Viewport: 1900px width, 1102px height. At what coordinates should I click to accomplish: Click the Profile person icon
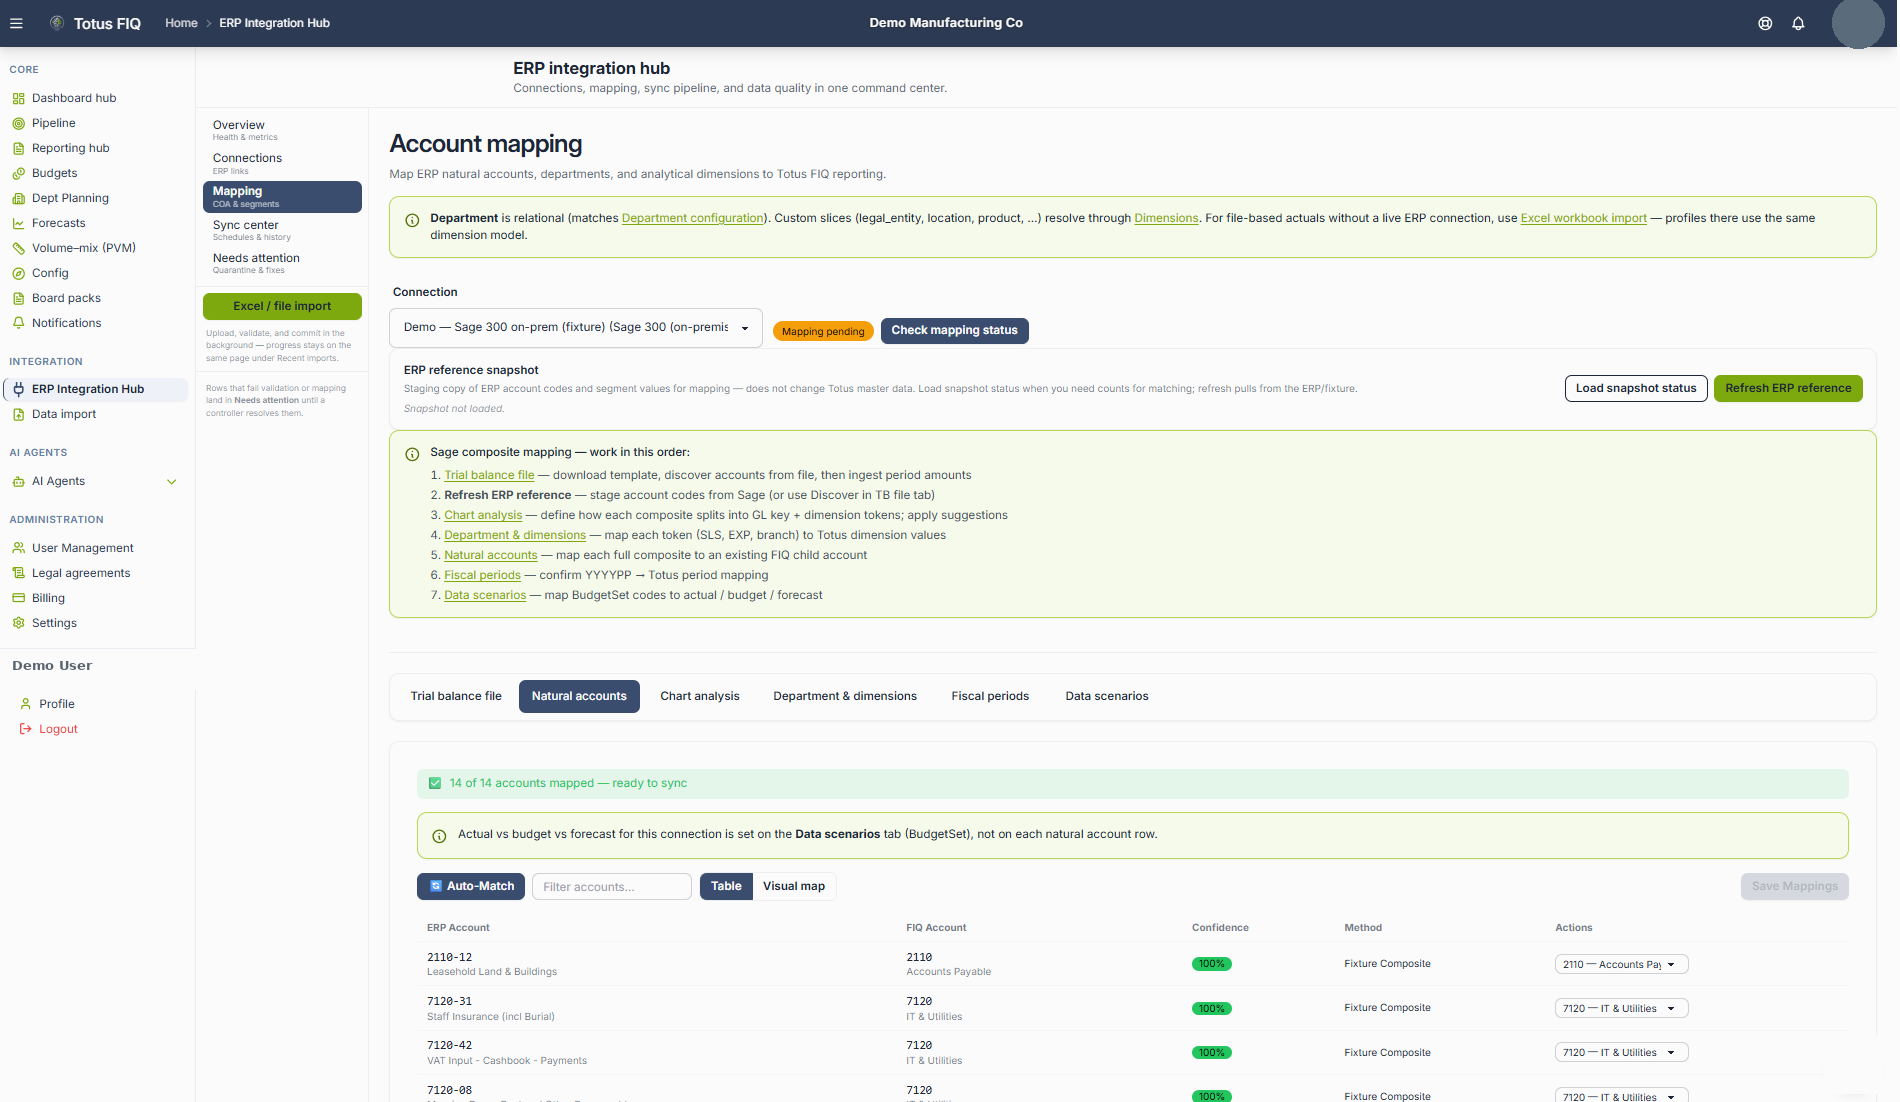26,704
